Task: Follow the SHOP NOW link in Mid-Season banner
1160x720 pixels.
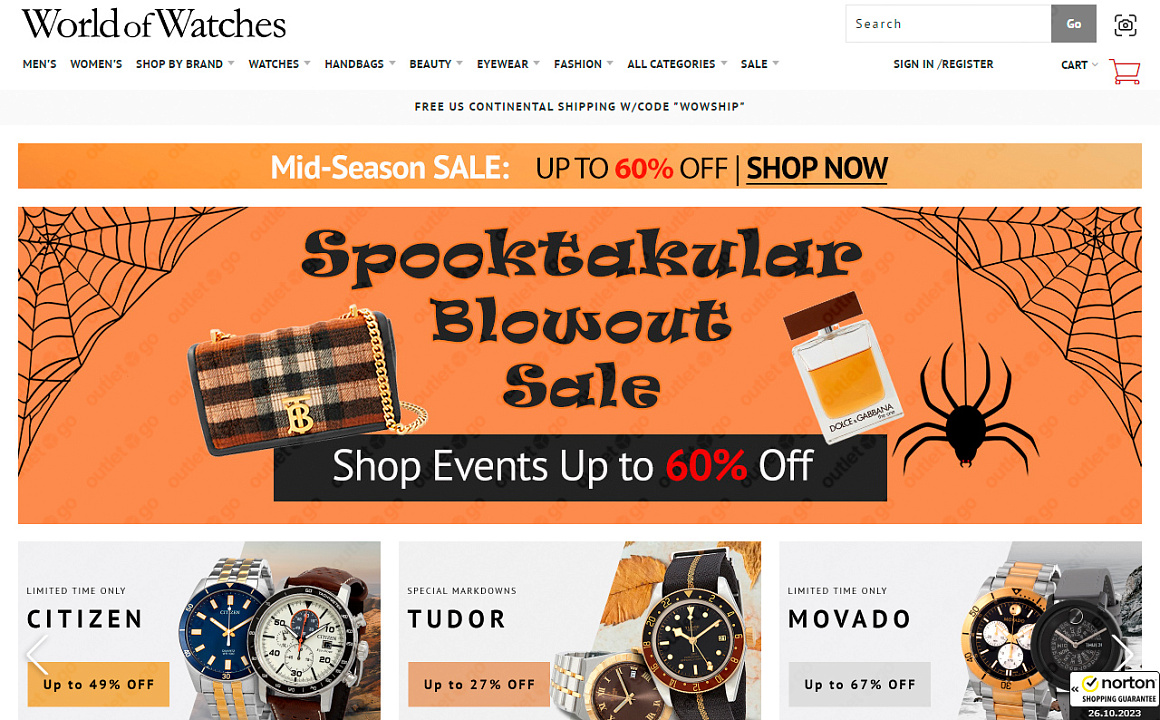Action: tap(817, 168)
